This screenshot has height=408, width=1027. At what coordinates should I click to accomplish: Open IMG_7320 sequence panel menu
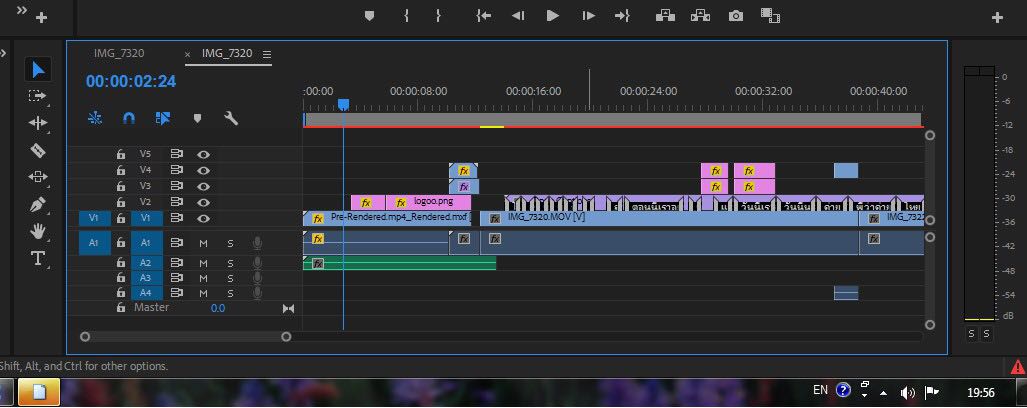(267, 55)
